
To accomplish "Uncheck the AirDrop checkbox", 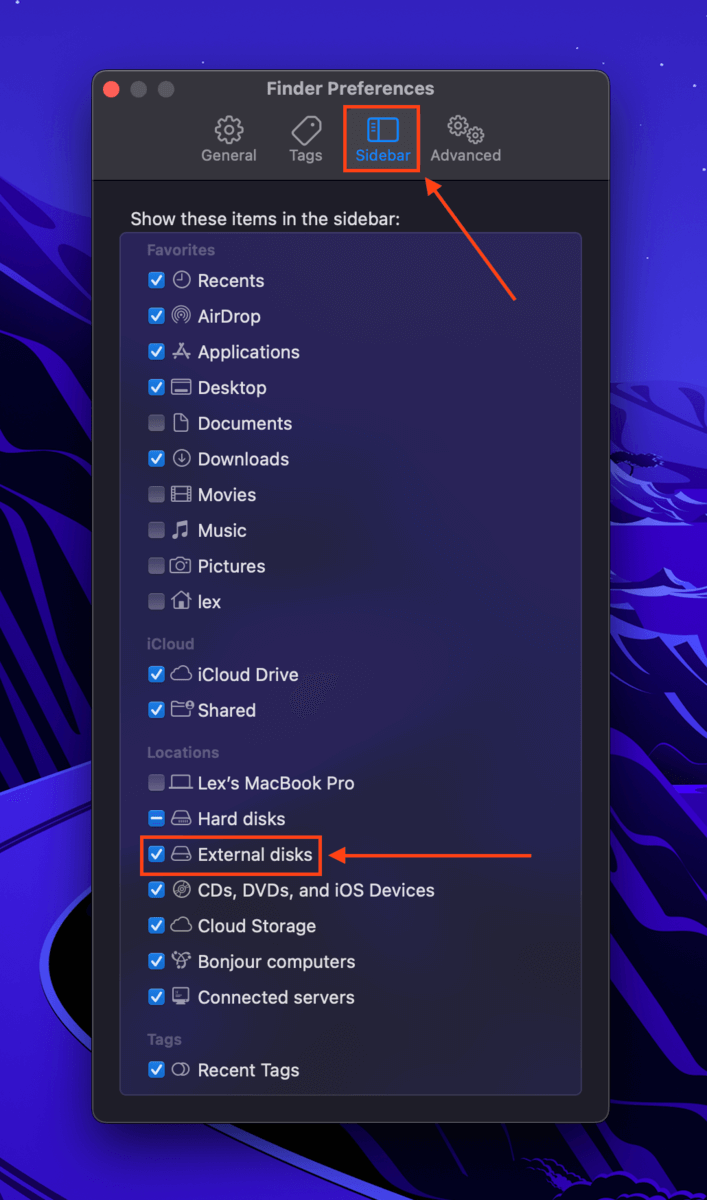I will [156, 316].
